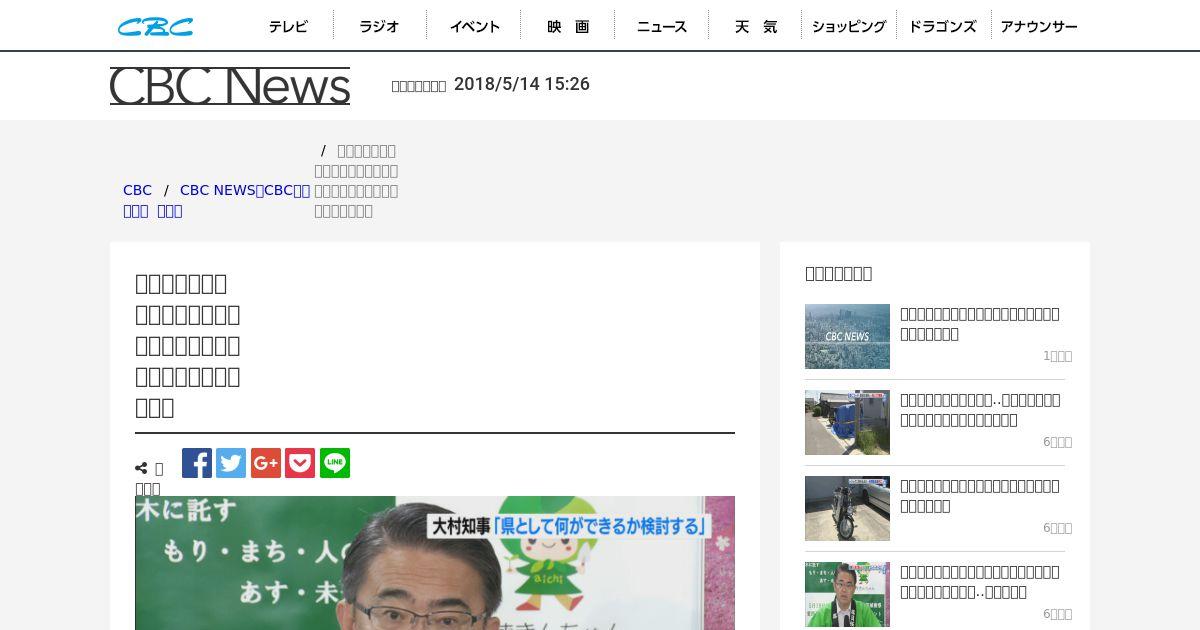
Task: Open the second sidebar news headline
Action: (980, 410)
